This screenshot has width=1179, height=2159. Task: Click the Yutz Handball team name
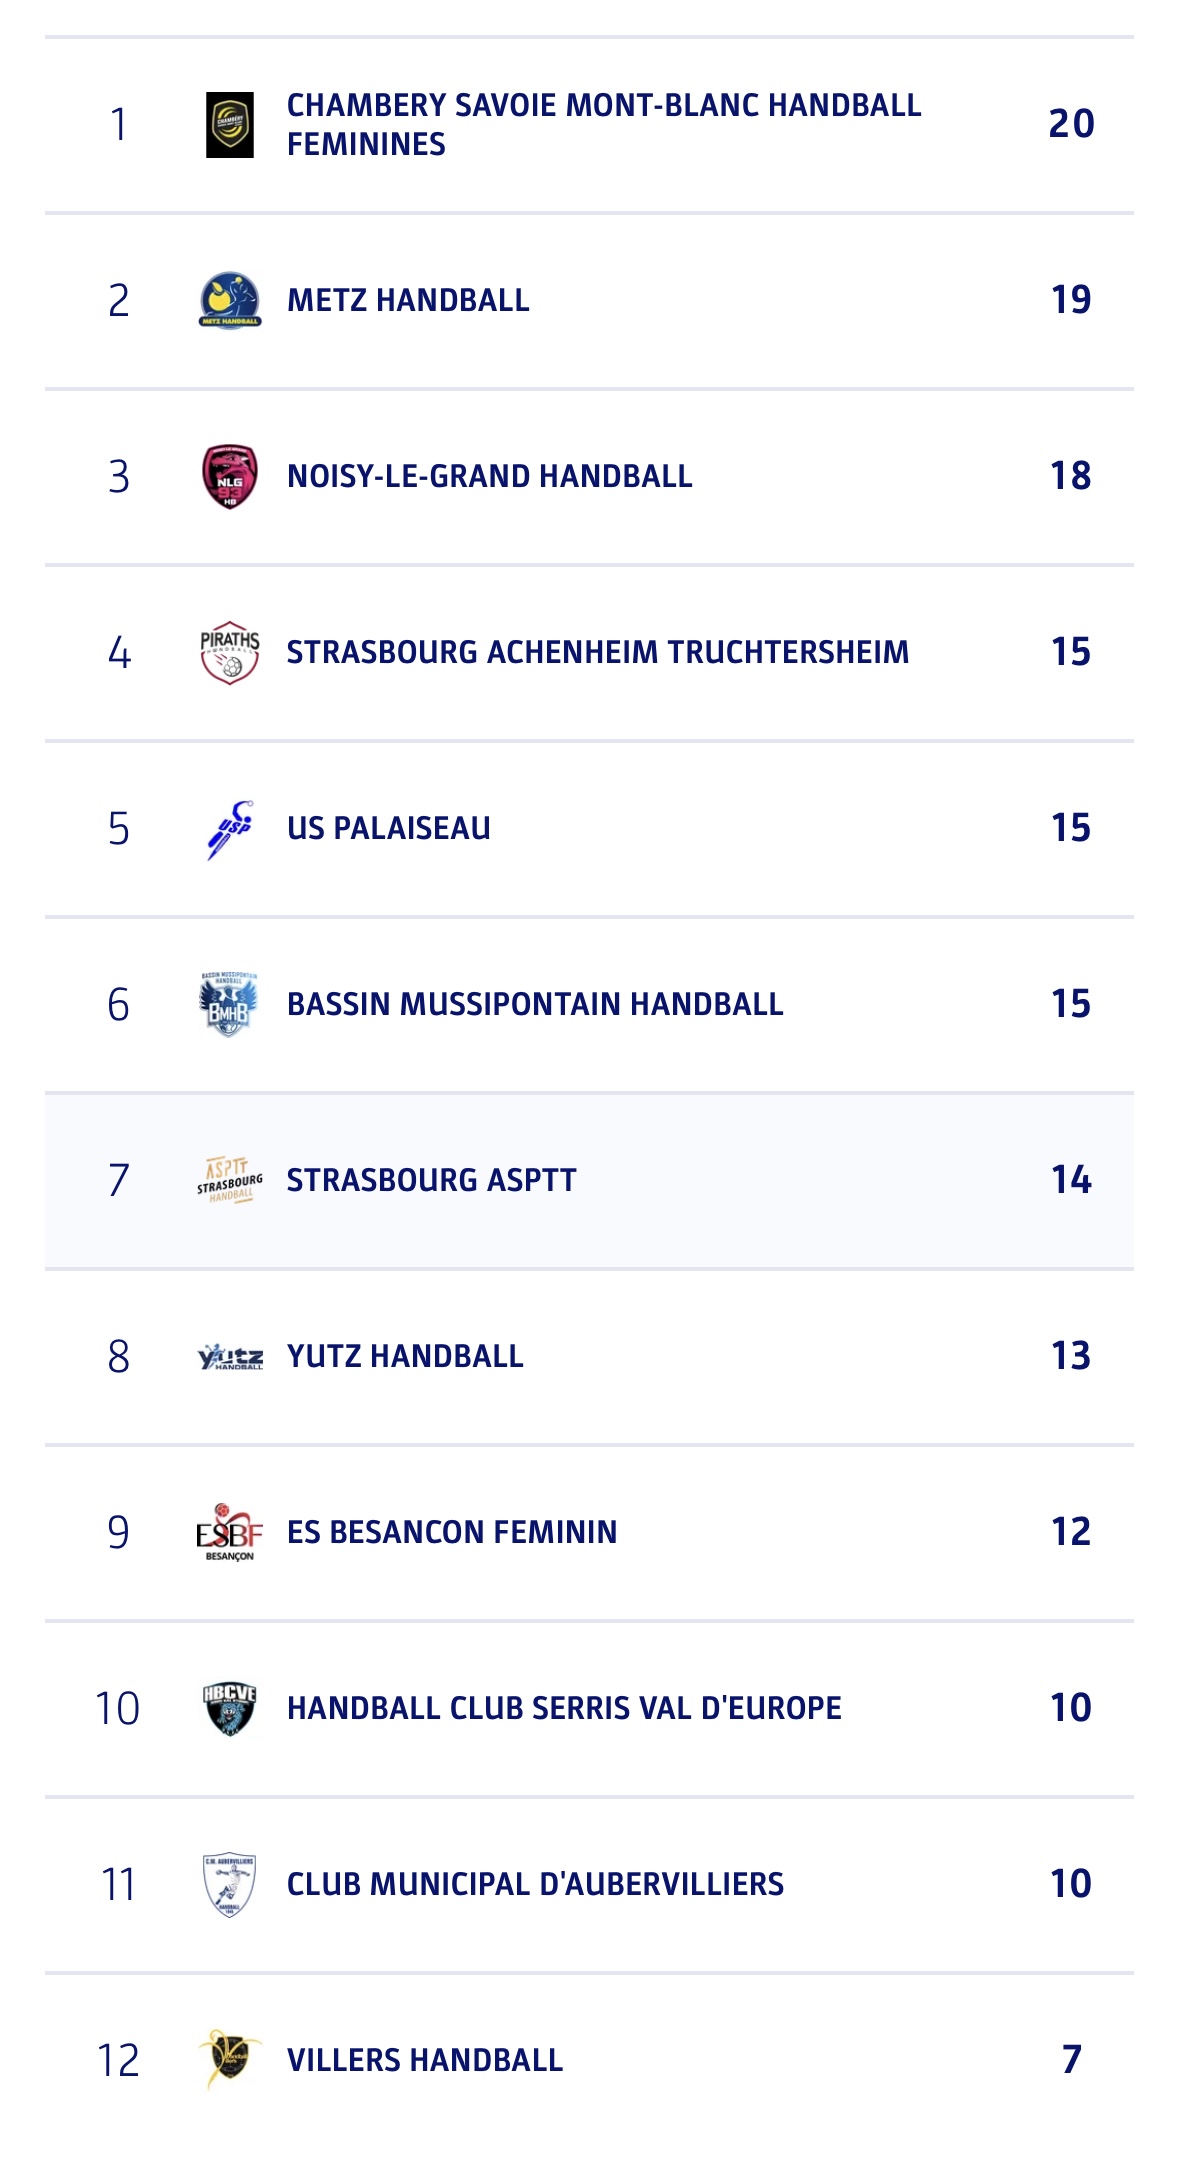coord(405,1357)
